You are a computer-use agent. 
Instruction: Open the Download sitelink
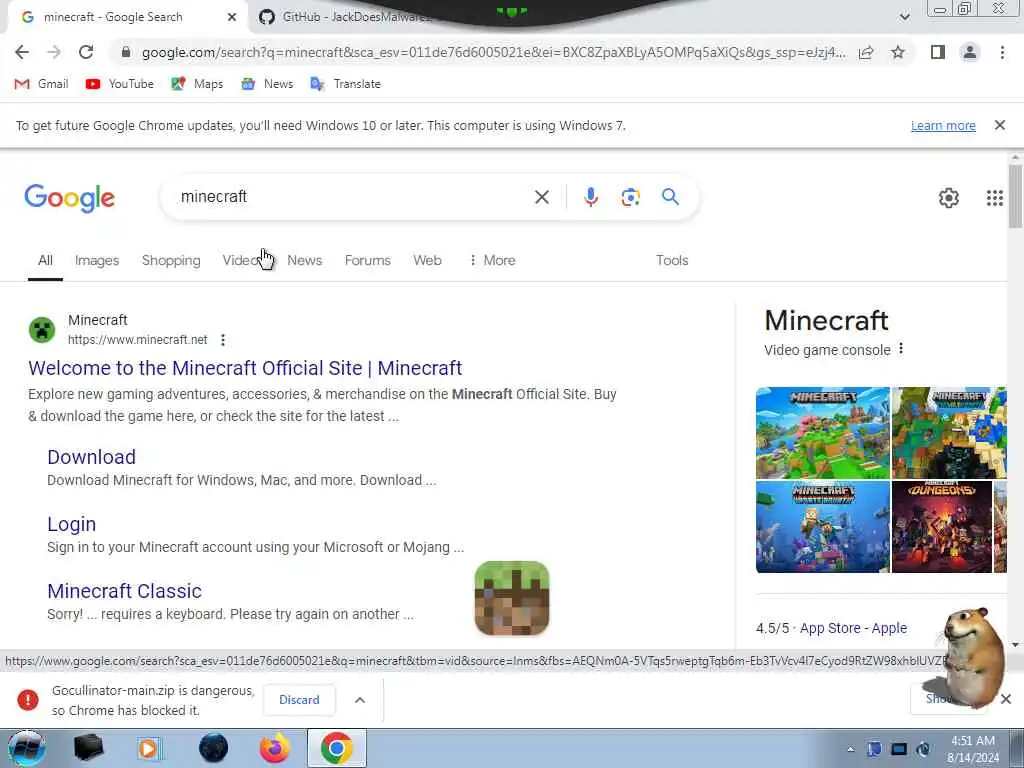[x=91, y=456]
